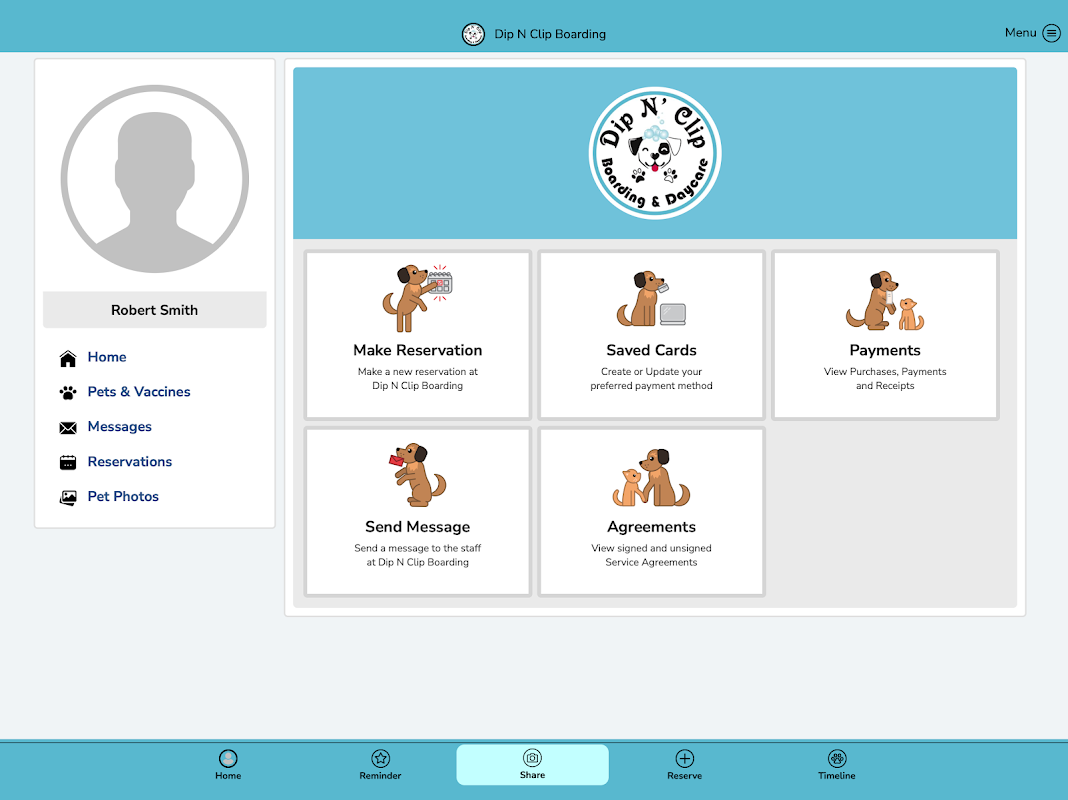Select the Home tab label in bottom bar

(228, 775)
